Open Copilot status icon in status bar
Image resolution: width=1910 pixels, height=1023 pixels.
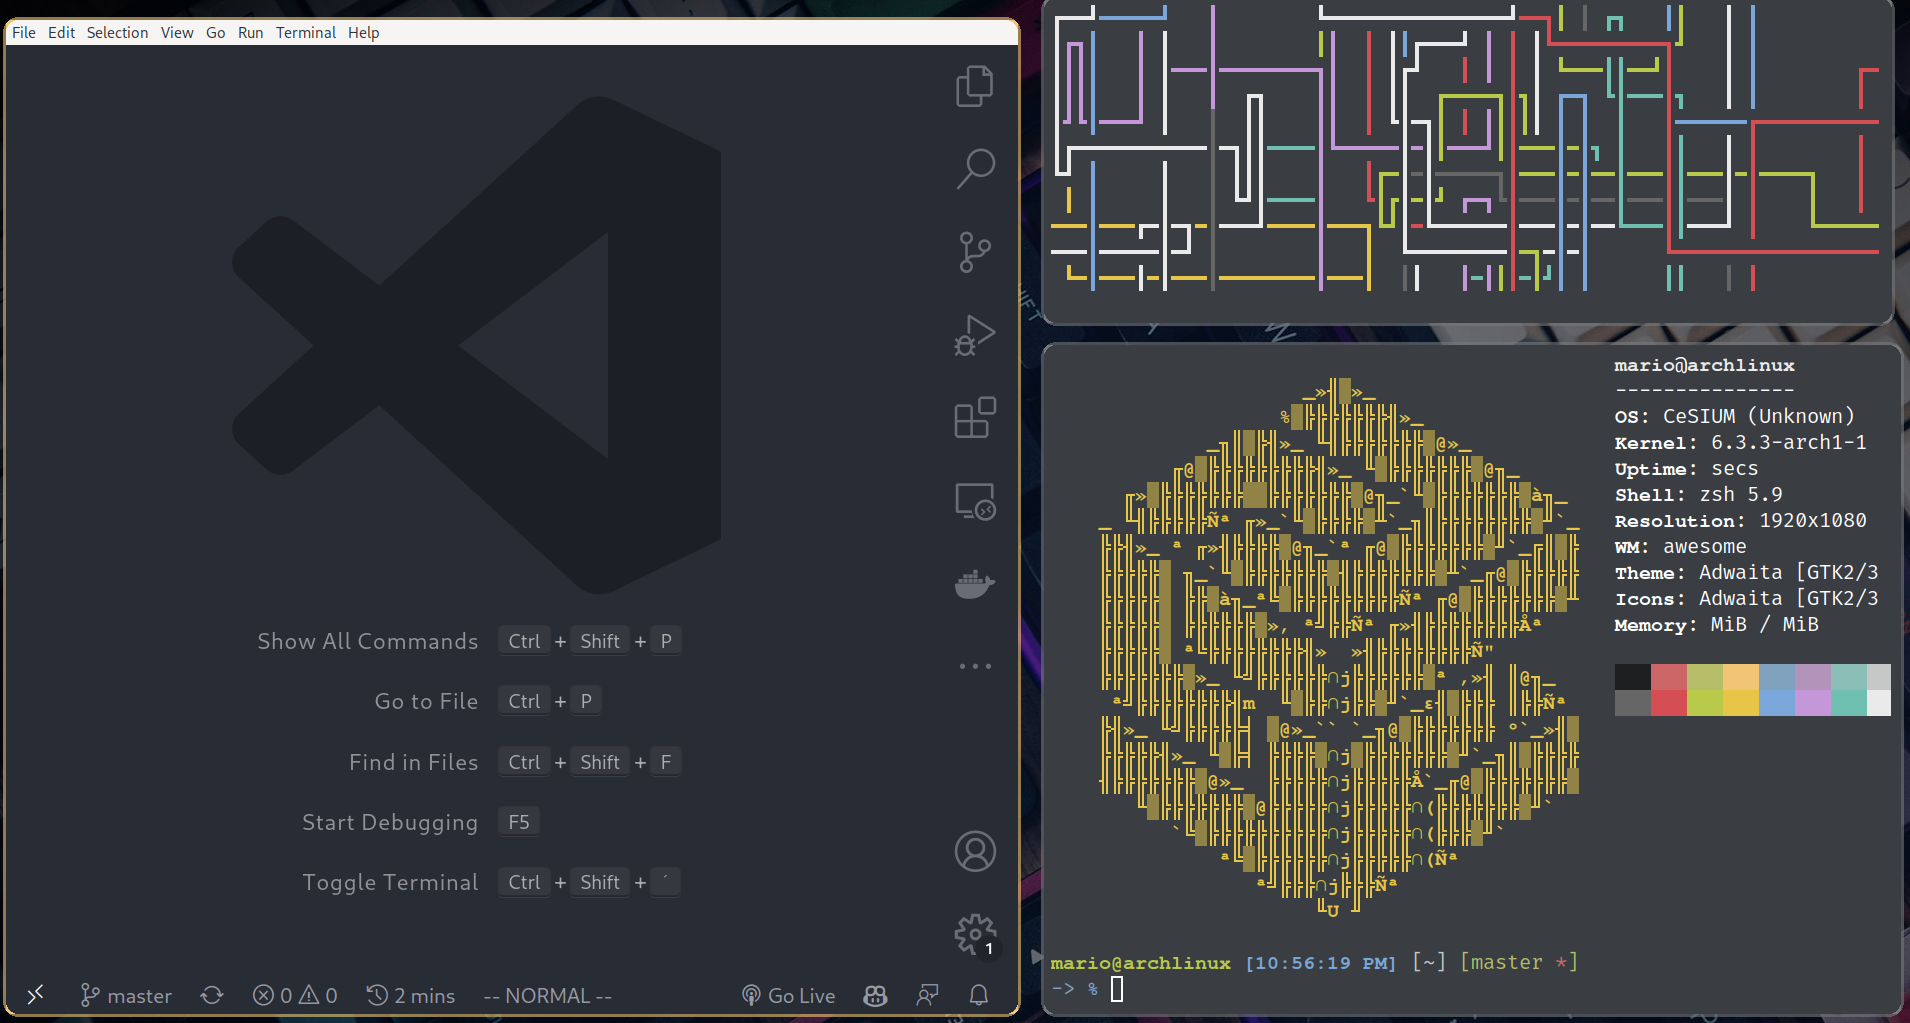[x=875, y=995]
